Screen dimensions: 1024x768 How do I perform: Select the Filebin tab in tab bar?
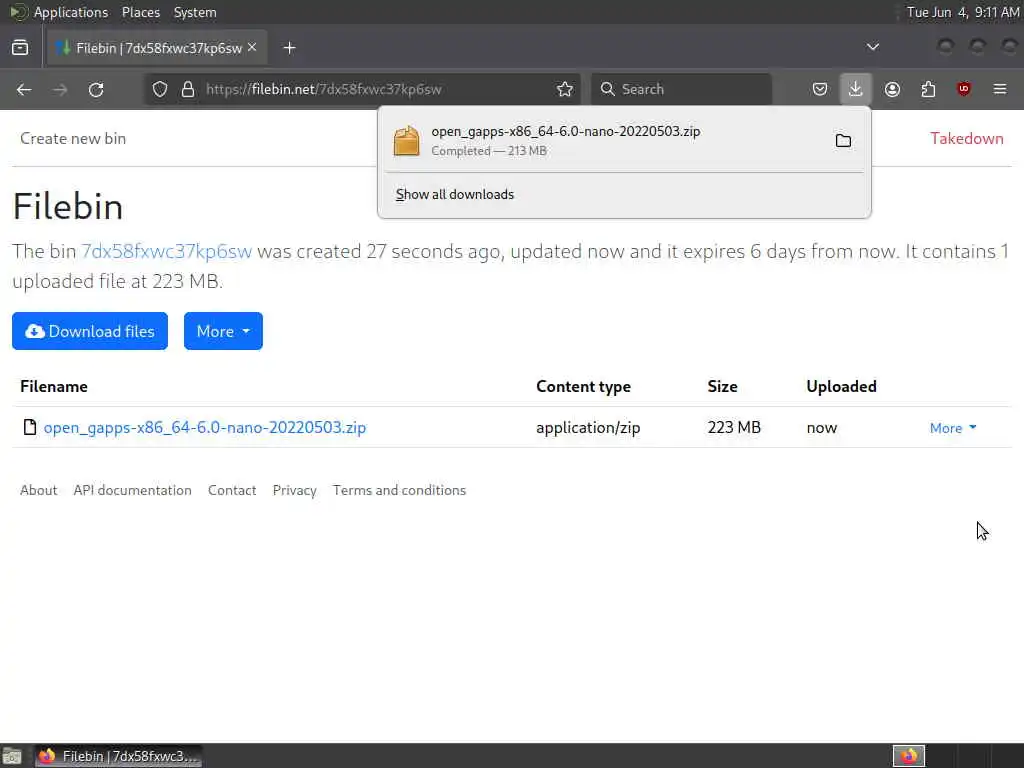point(157,48)
